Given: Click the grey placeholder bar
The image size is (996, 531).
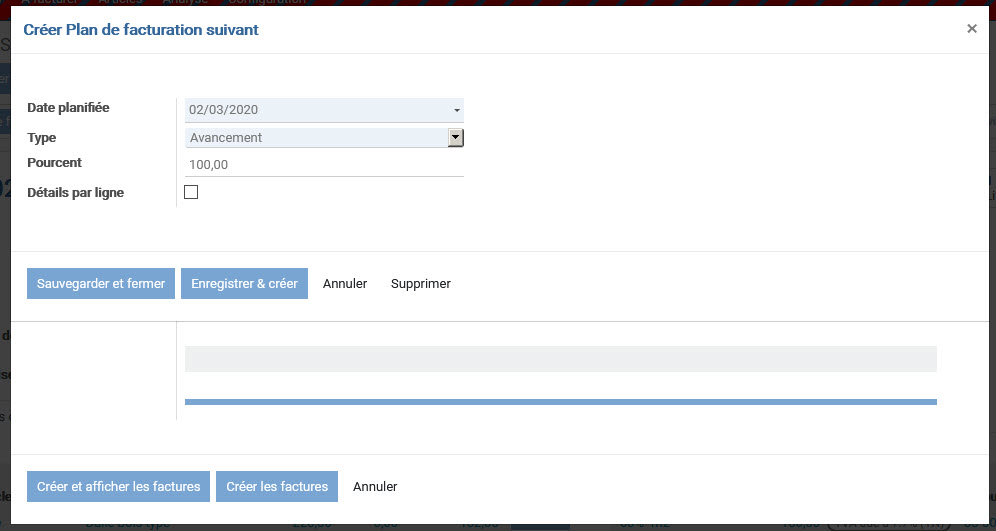Looking at the screenshot, I should [560, 359].
